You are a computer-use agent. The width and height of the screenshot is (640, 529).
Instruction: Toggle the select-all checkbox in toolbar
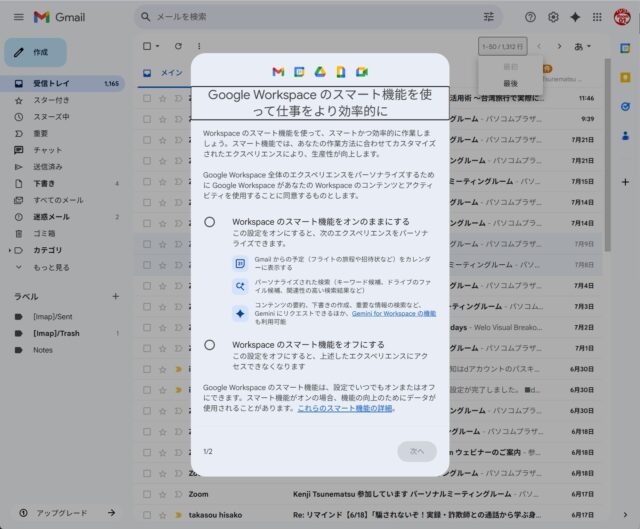[147, 46]
